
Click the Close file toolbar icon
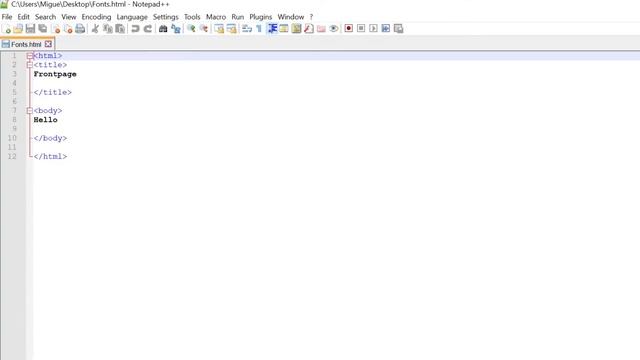pyautogui.click(x=56, y=29)
